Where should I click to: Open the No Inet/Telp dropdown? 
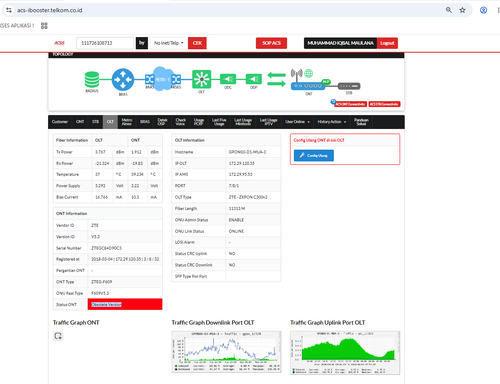click(x=169, y=43)
